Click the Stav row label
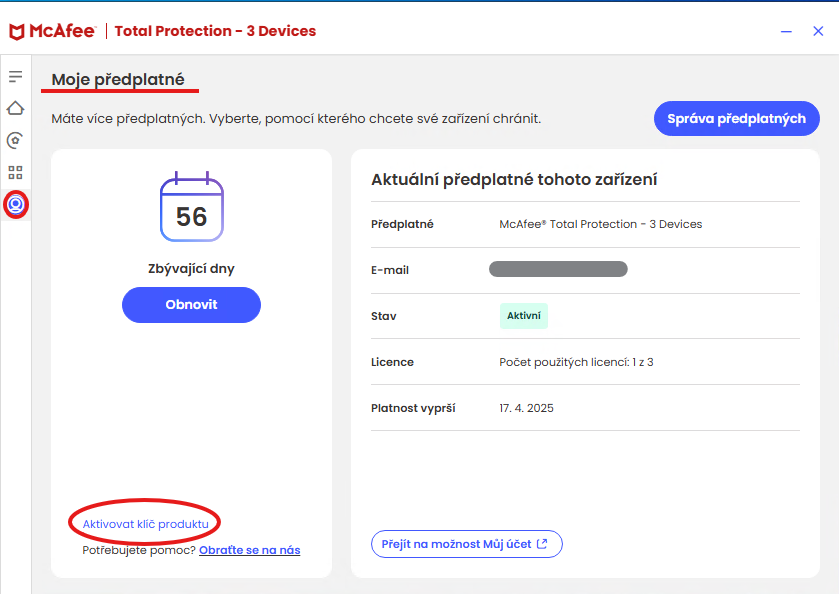This screenshot has height=594, width=839. [384, 316]
